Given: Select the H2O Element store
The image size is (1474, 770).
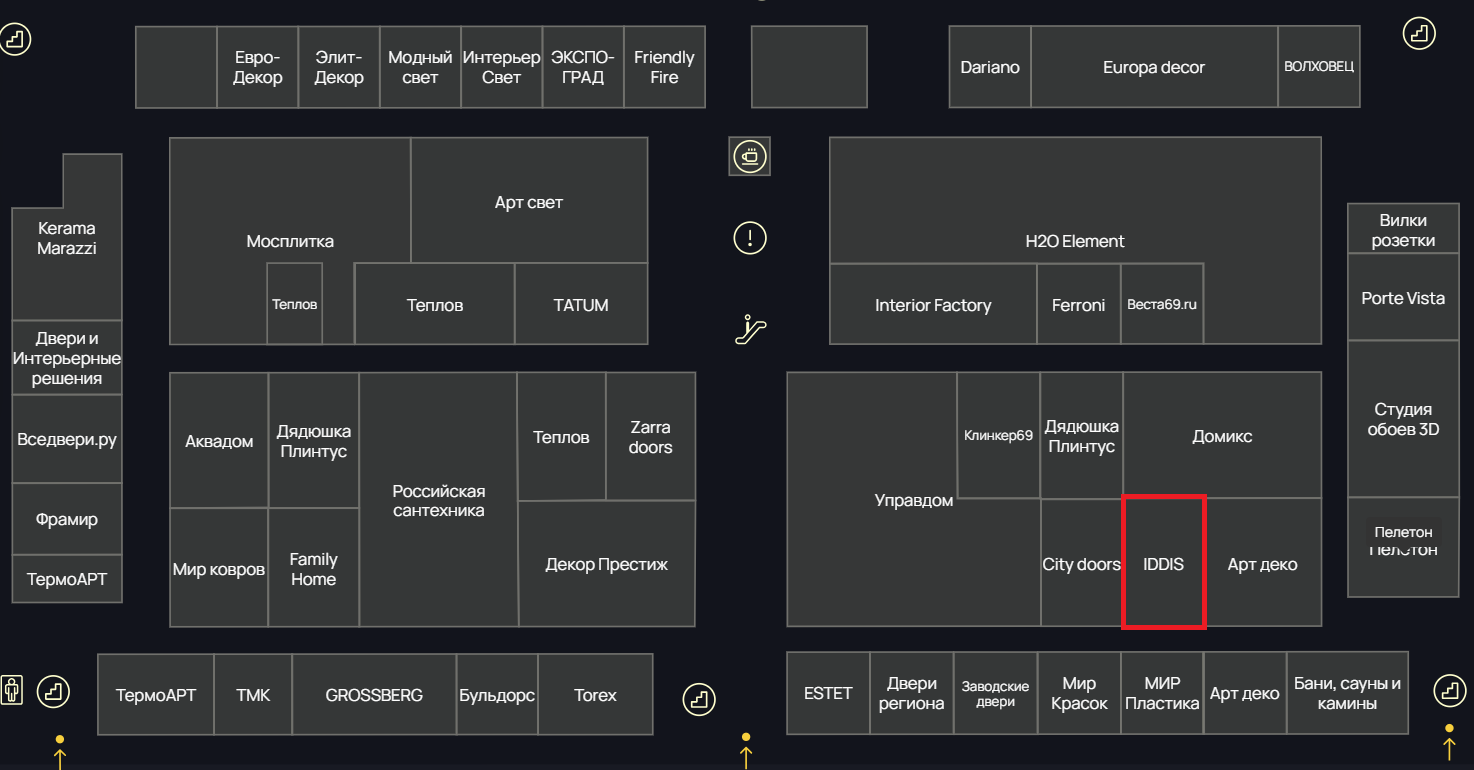Looking at the screenshot, I should point(1075,241).
